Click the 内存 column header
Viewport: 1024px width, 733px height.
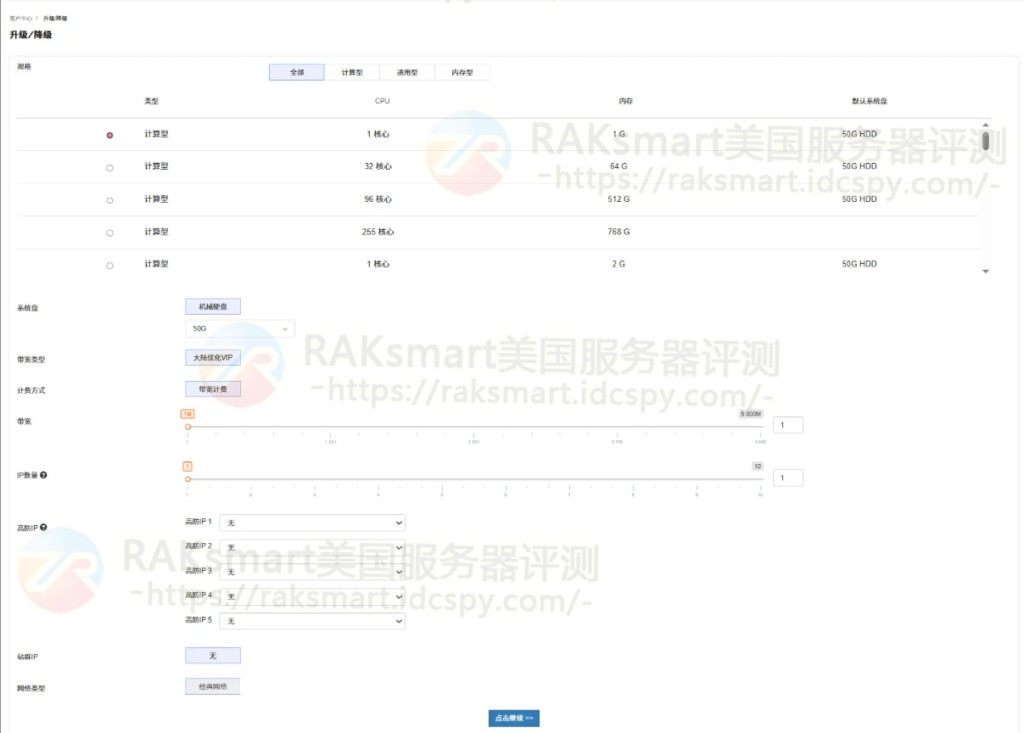click(626, 101)
